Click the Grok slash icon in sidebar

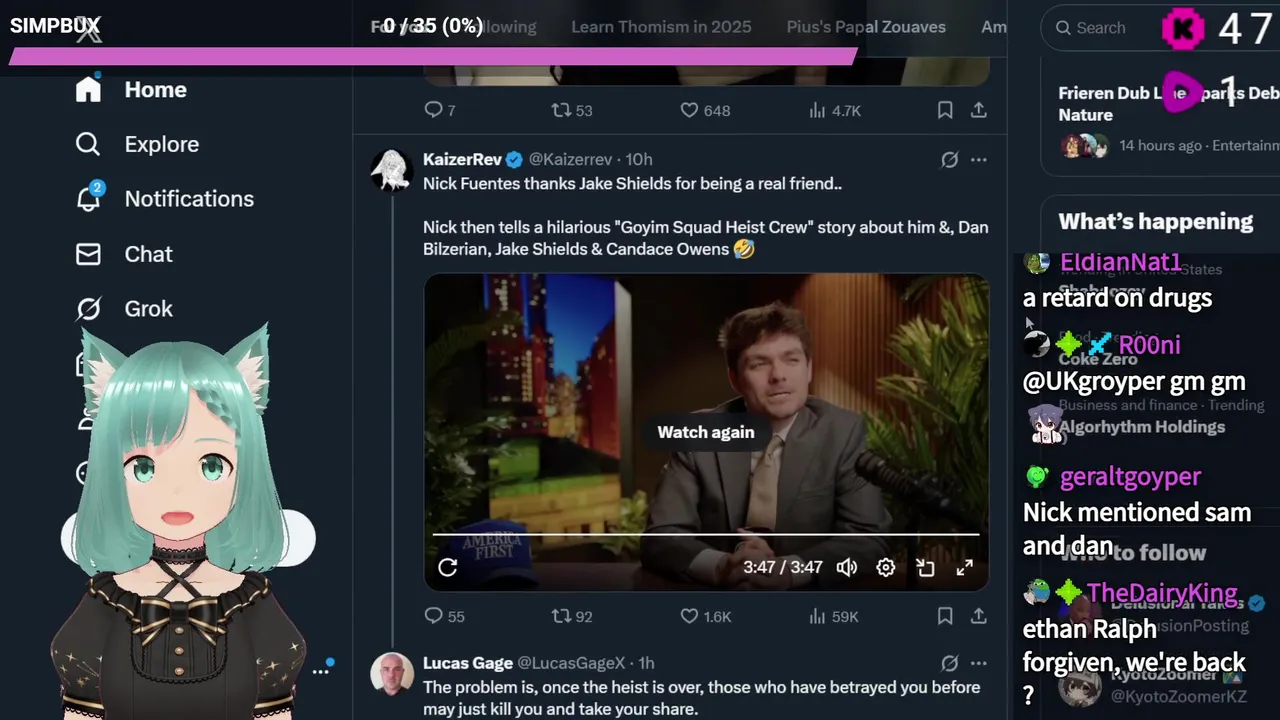tap(88, 309)
